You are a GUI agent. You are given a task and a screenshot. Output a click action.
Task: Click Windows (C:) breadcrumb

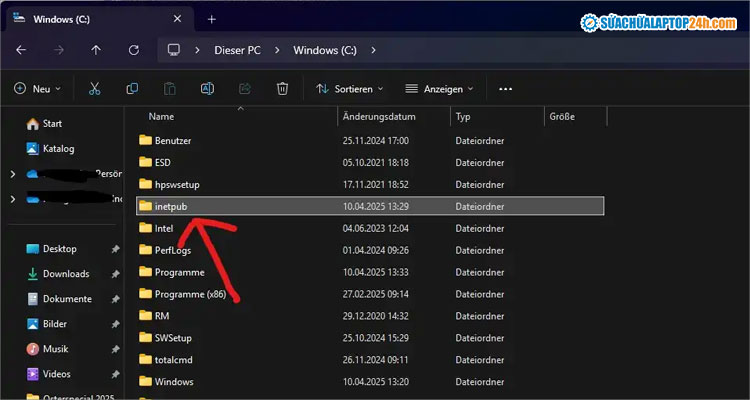click(x=325, y=50)
